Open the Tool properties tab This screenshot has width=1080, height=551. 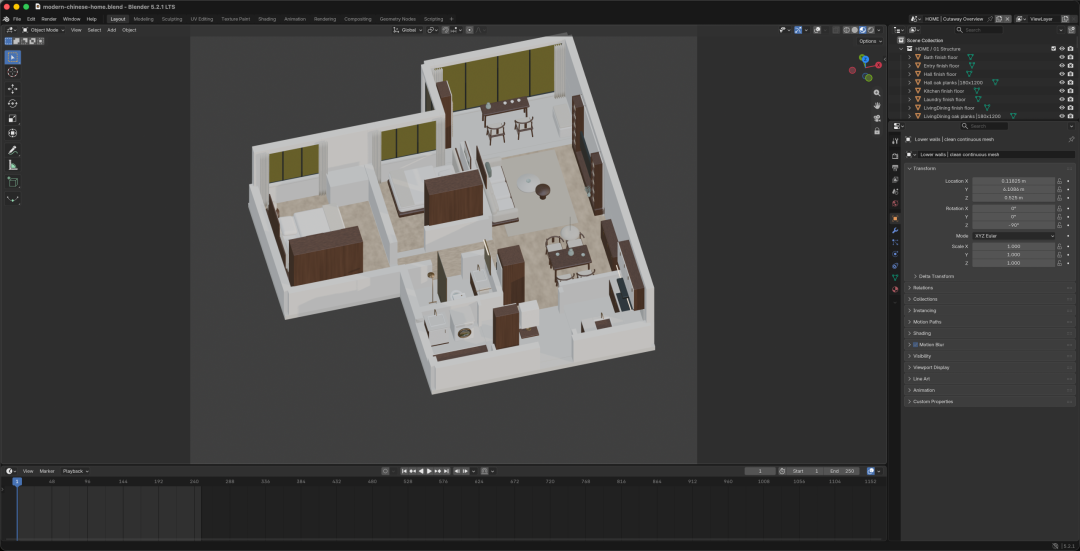(x=895, y=141)
